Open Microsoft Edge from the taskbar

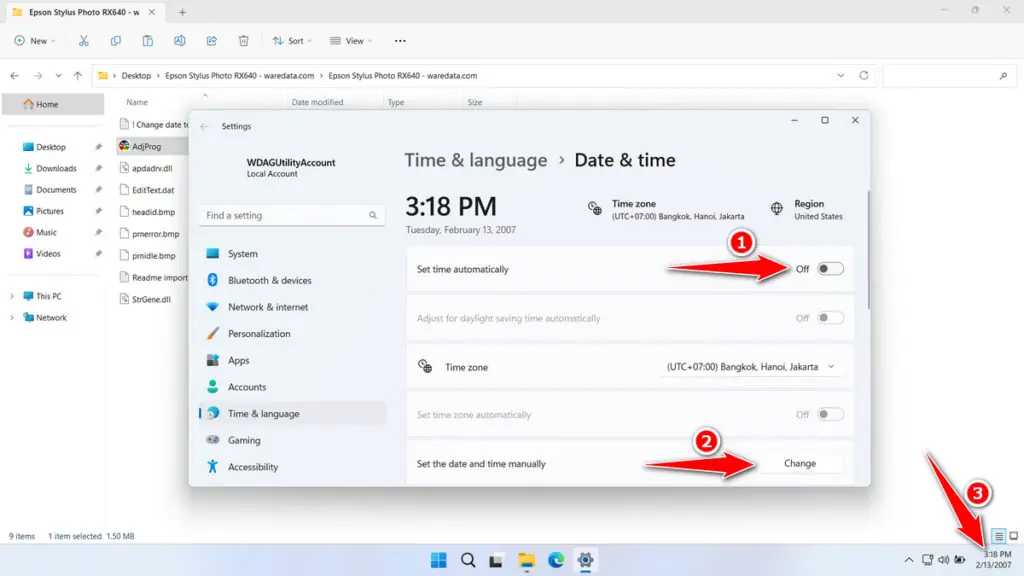click(x=555, y=560)
